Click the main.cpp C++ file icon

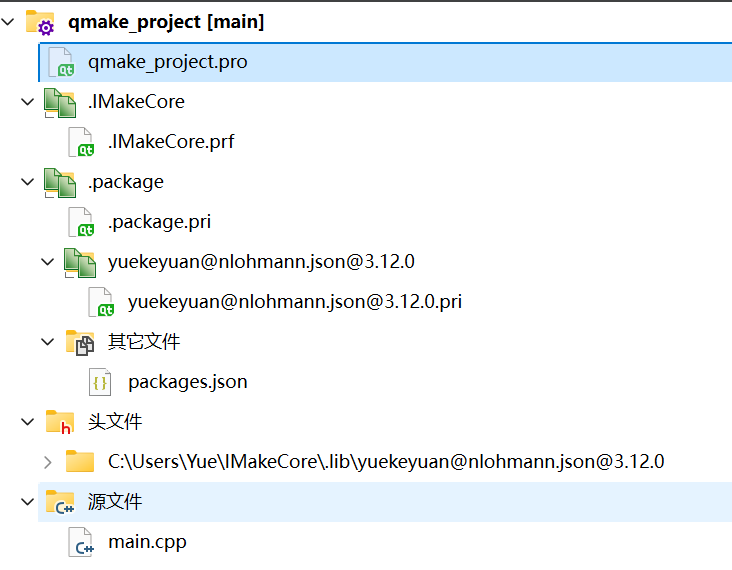pyautogui.click(x=80, y=543)
